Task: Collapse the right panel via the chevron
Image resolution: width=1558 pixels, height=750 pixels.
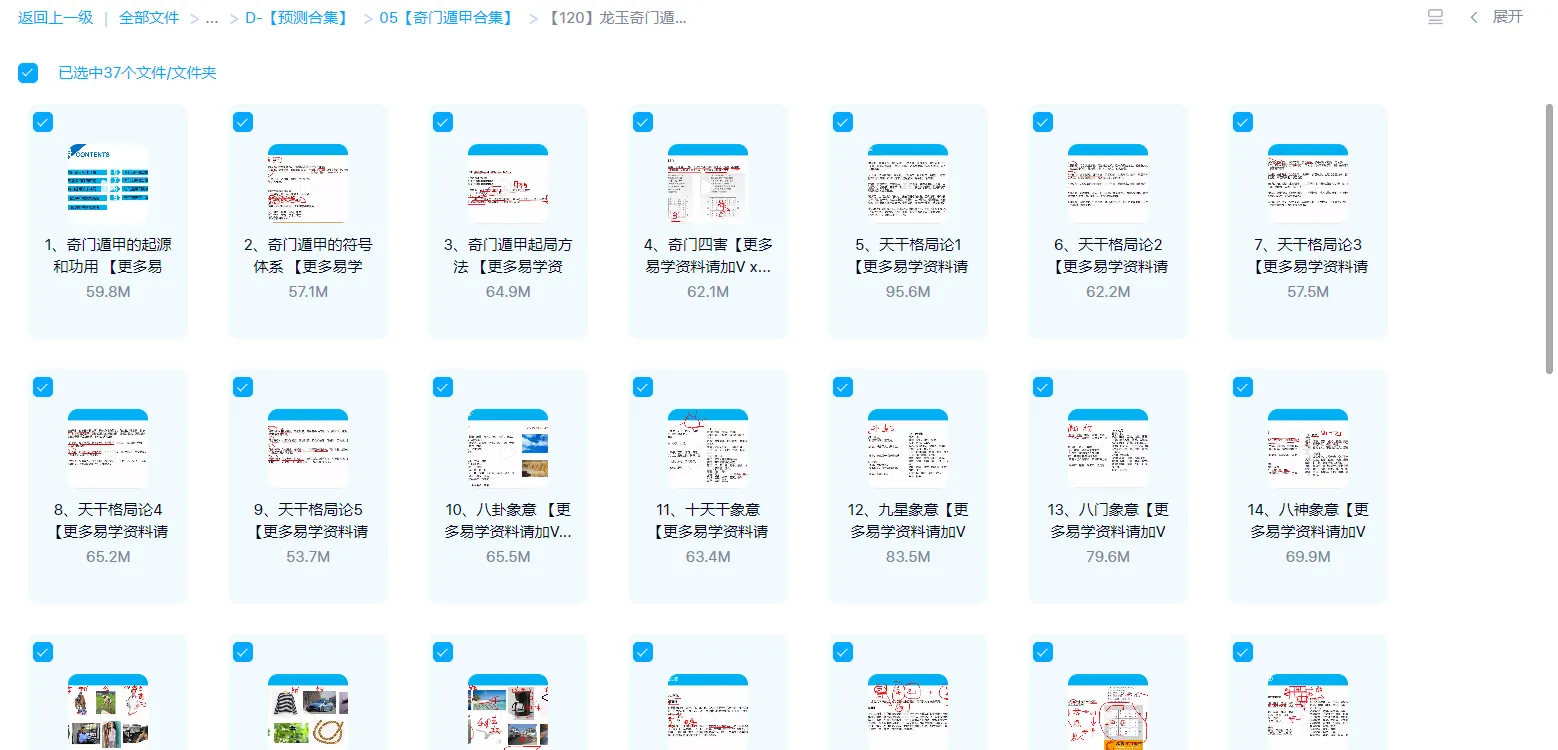Action: tap(1474, 17)
